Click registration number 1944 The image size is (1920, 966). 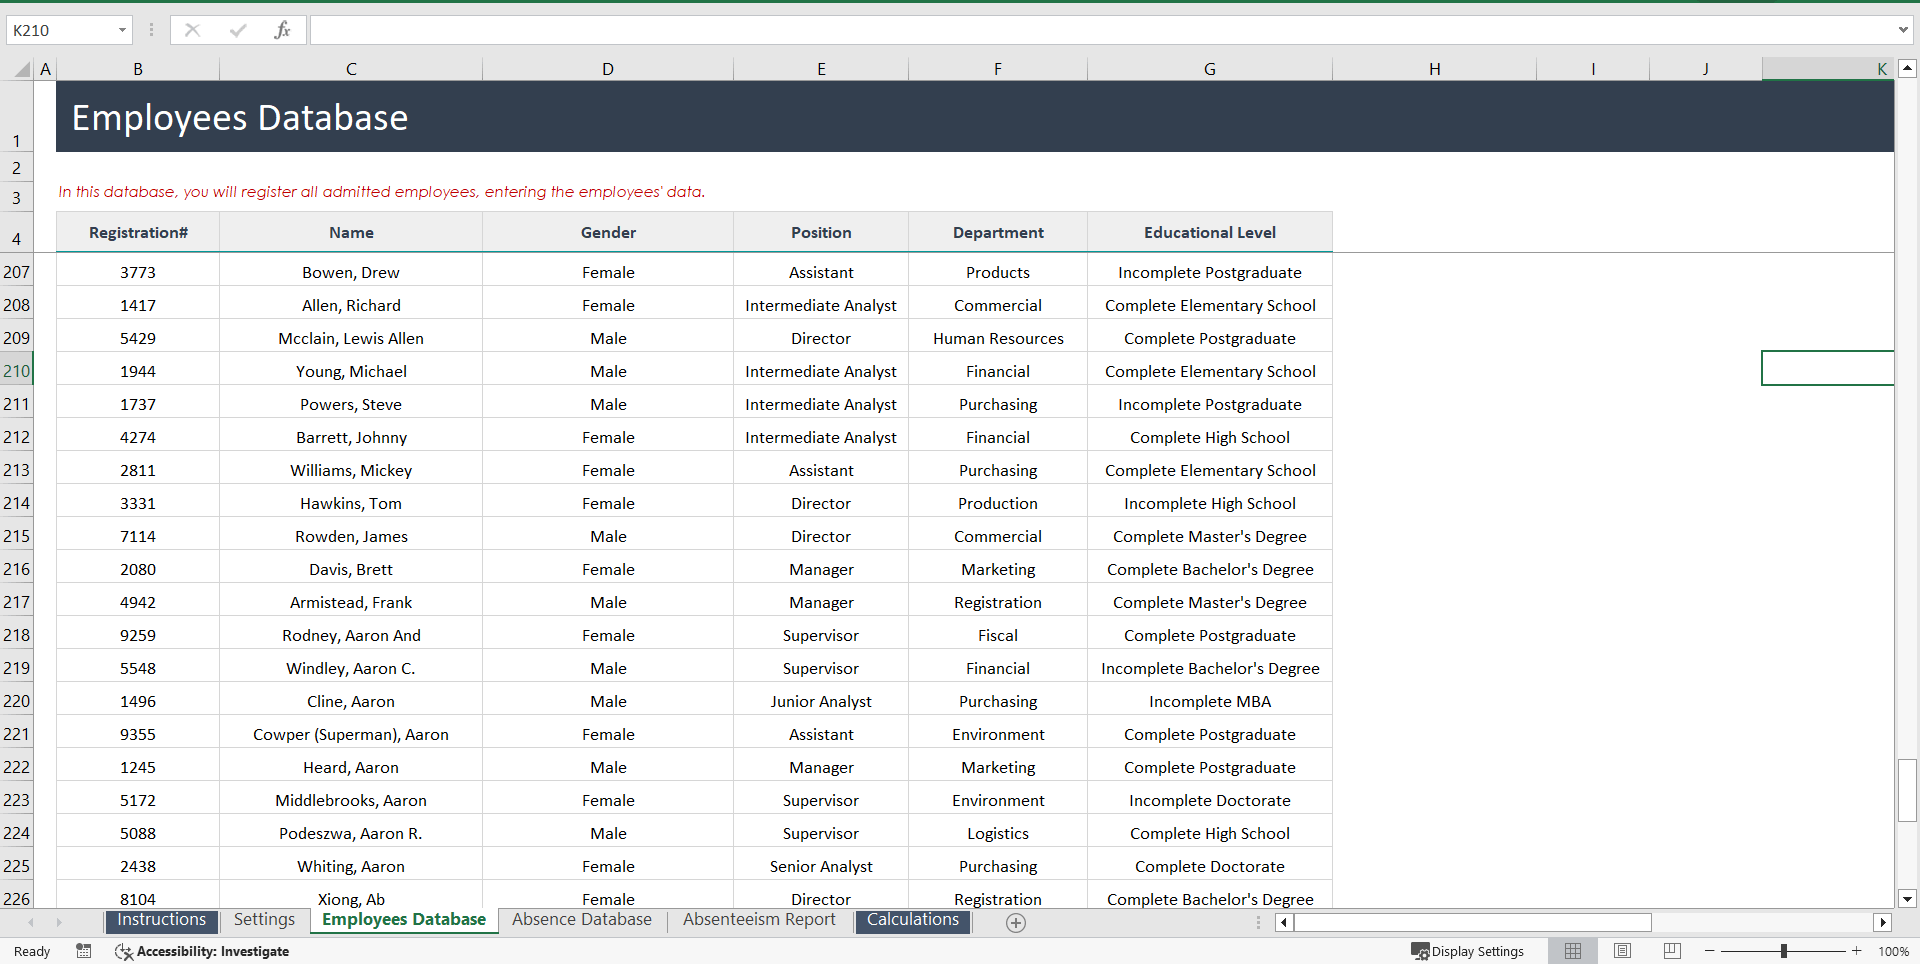pyautogui.click(x=138, y=371)
